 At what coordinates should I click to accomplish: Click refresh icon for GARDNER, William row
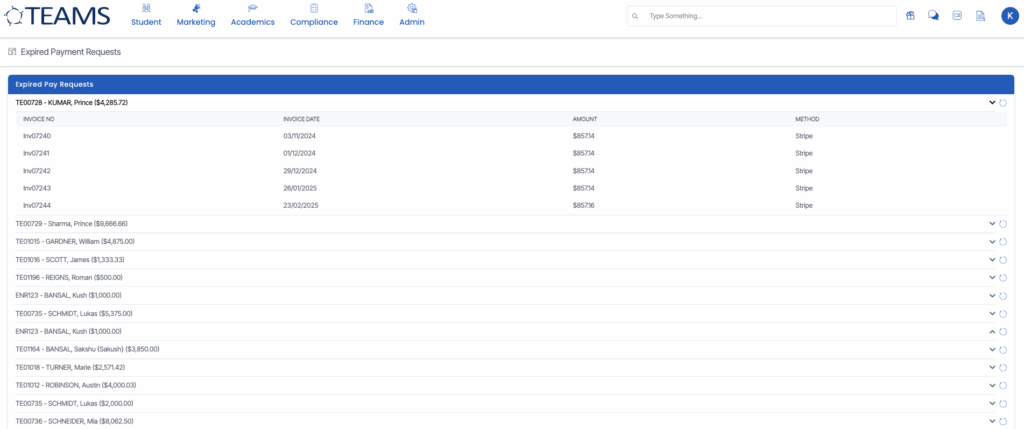pos(1003,241)
